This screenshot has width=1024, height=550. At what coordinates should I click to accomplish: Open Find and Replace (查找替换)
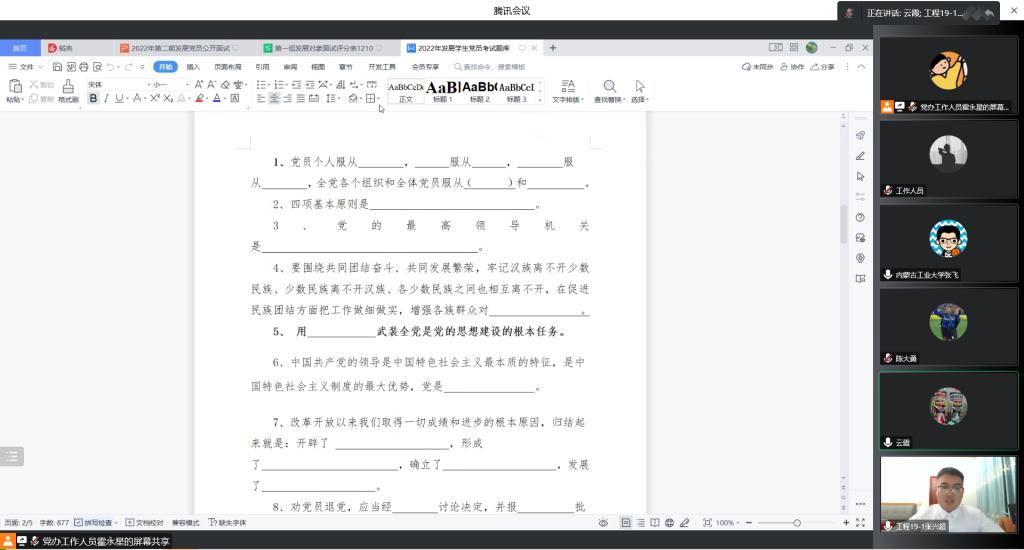(609, 91)
